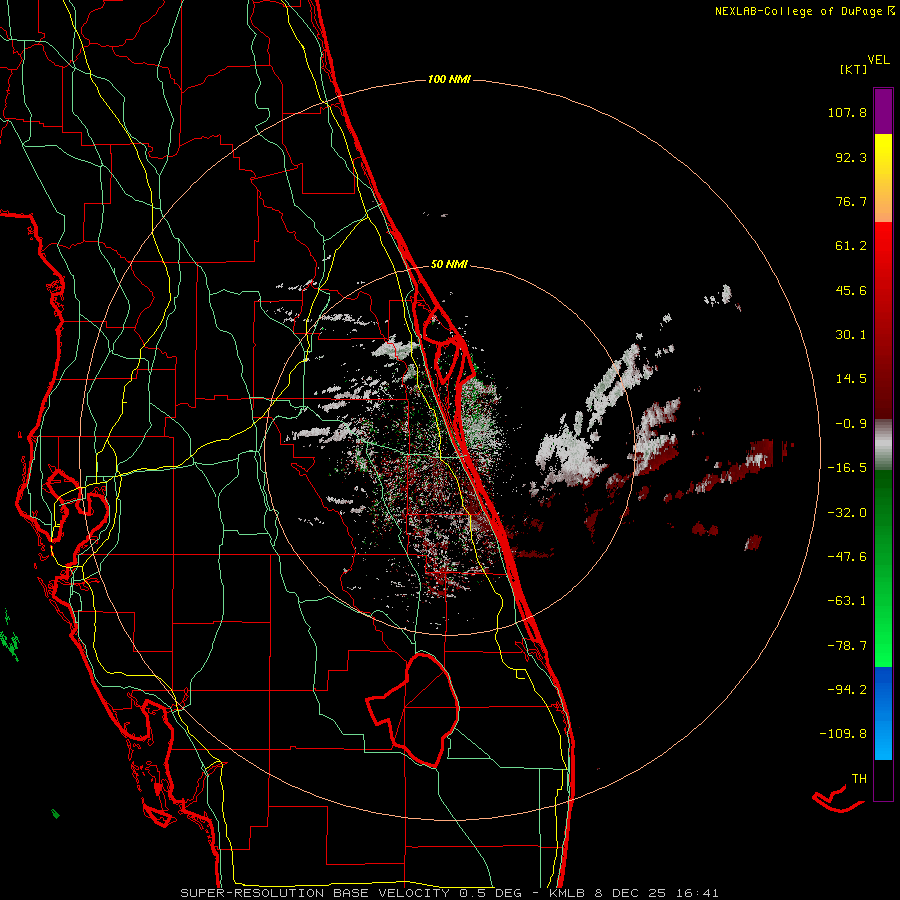This screenshot has width=900, height=900.
Task: Select the -47.6 scale value
Action: tap(847, 557)
